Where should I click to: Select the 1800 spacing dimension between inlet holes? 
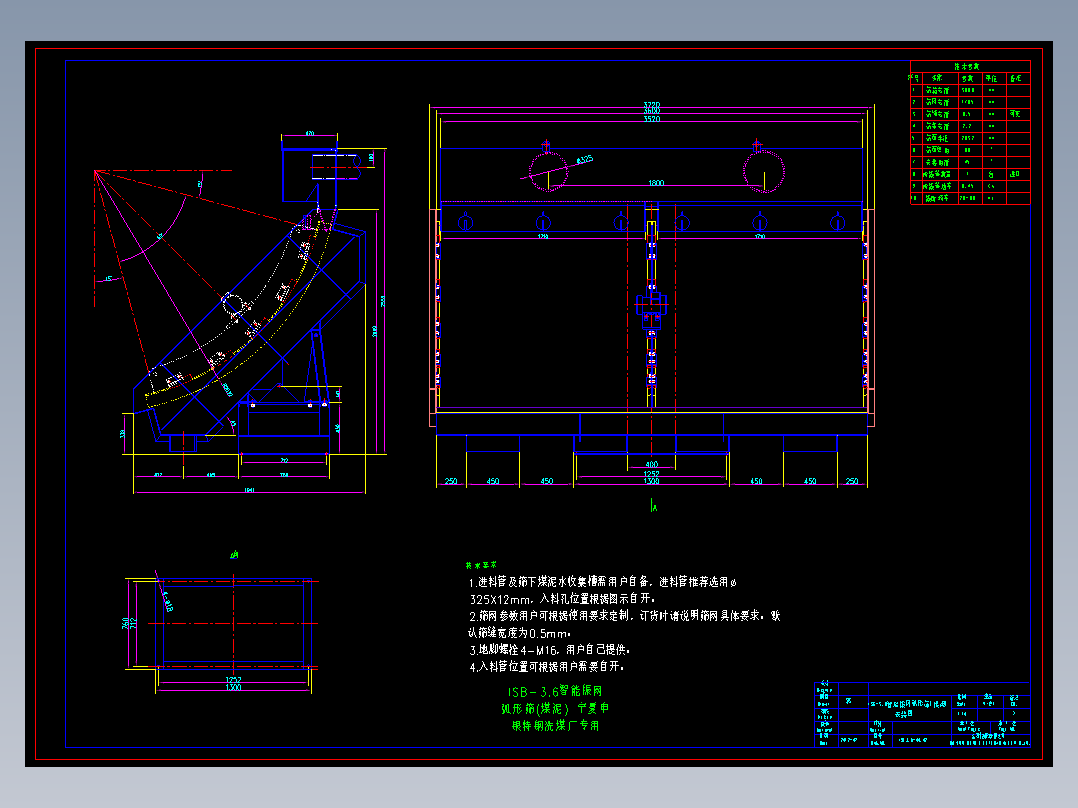click(656, 183)
